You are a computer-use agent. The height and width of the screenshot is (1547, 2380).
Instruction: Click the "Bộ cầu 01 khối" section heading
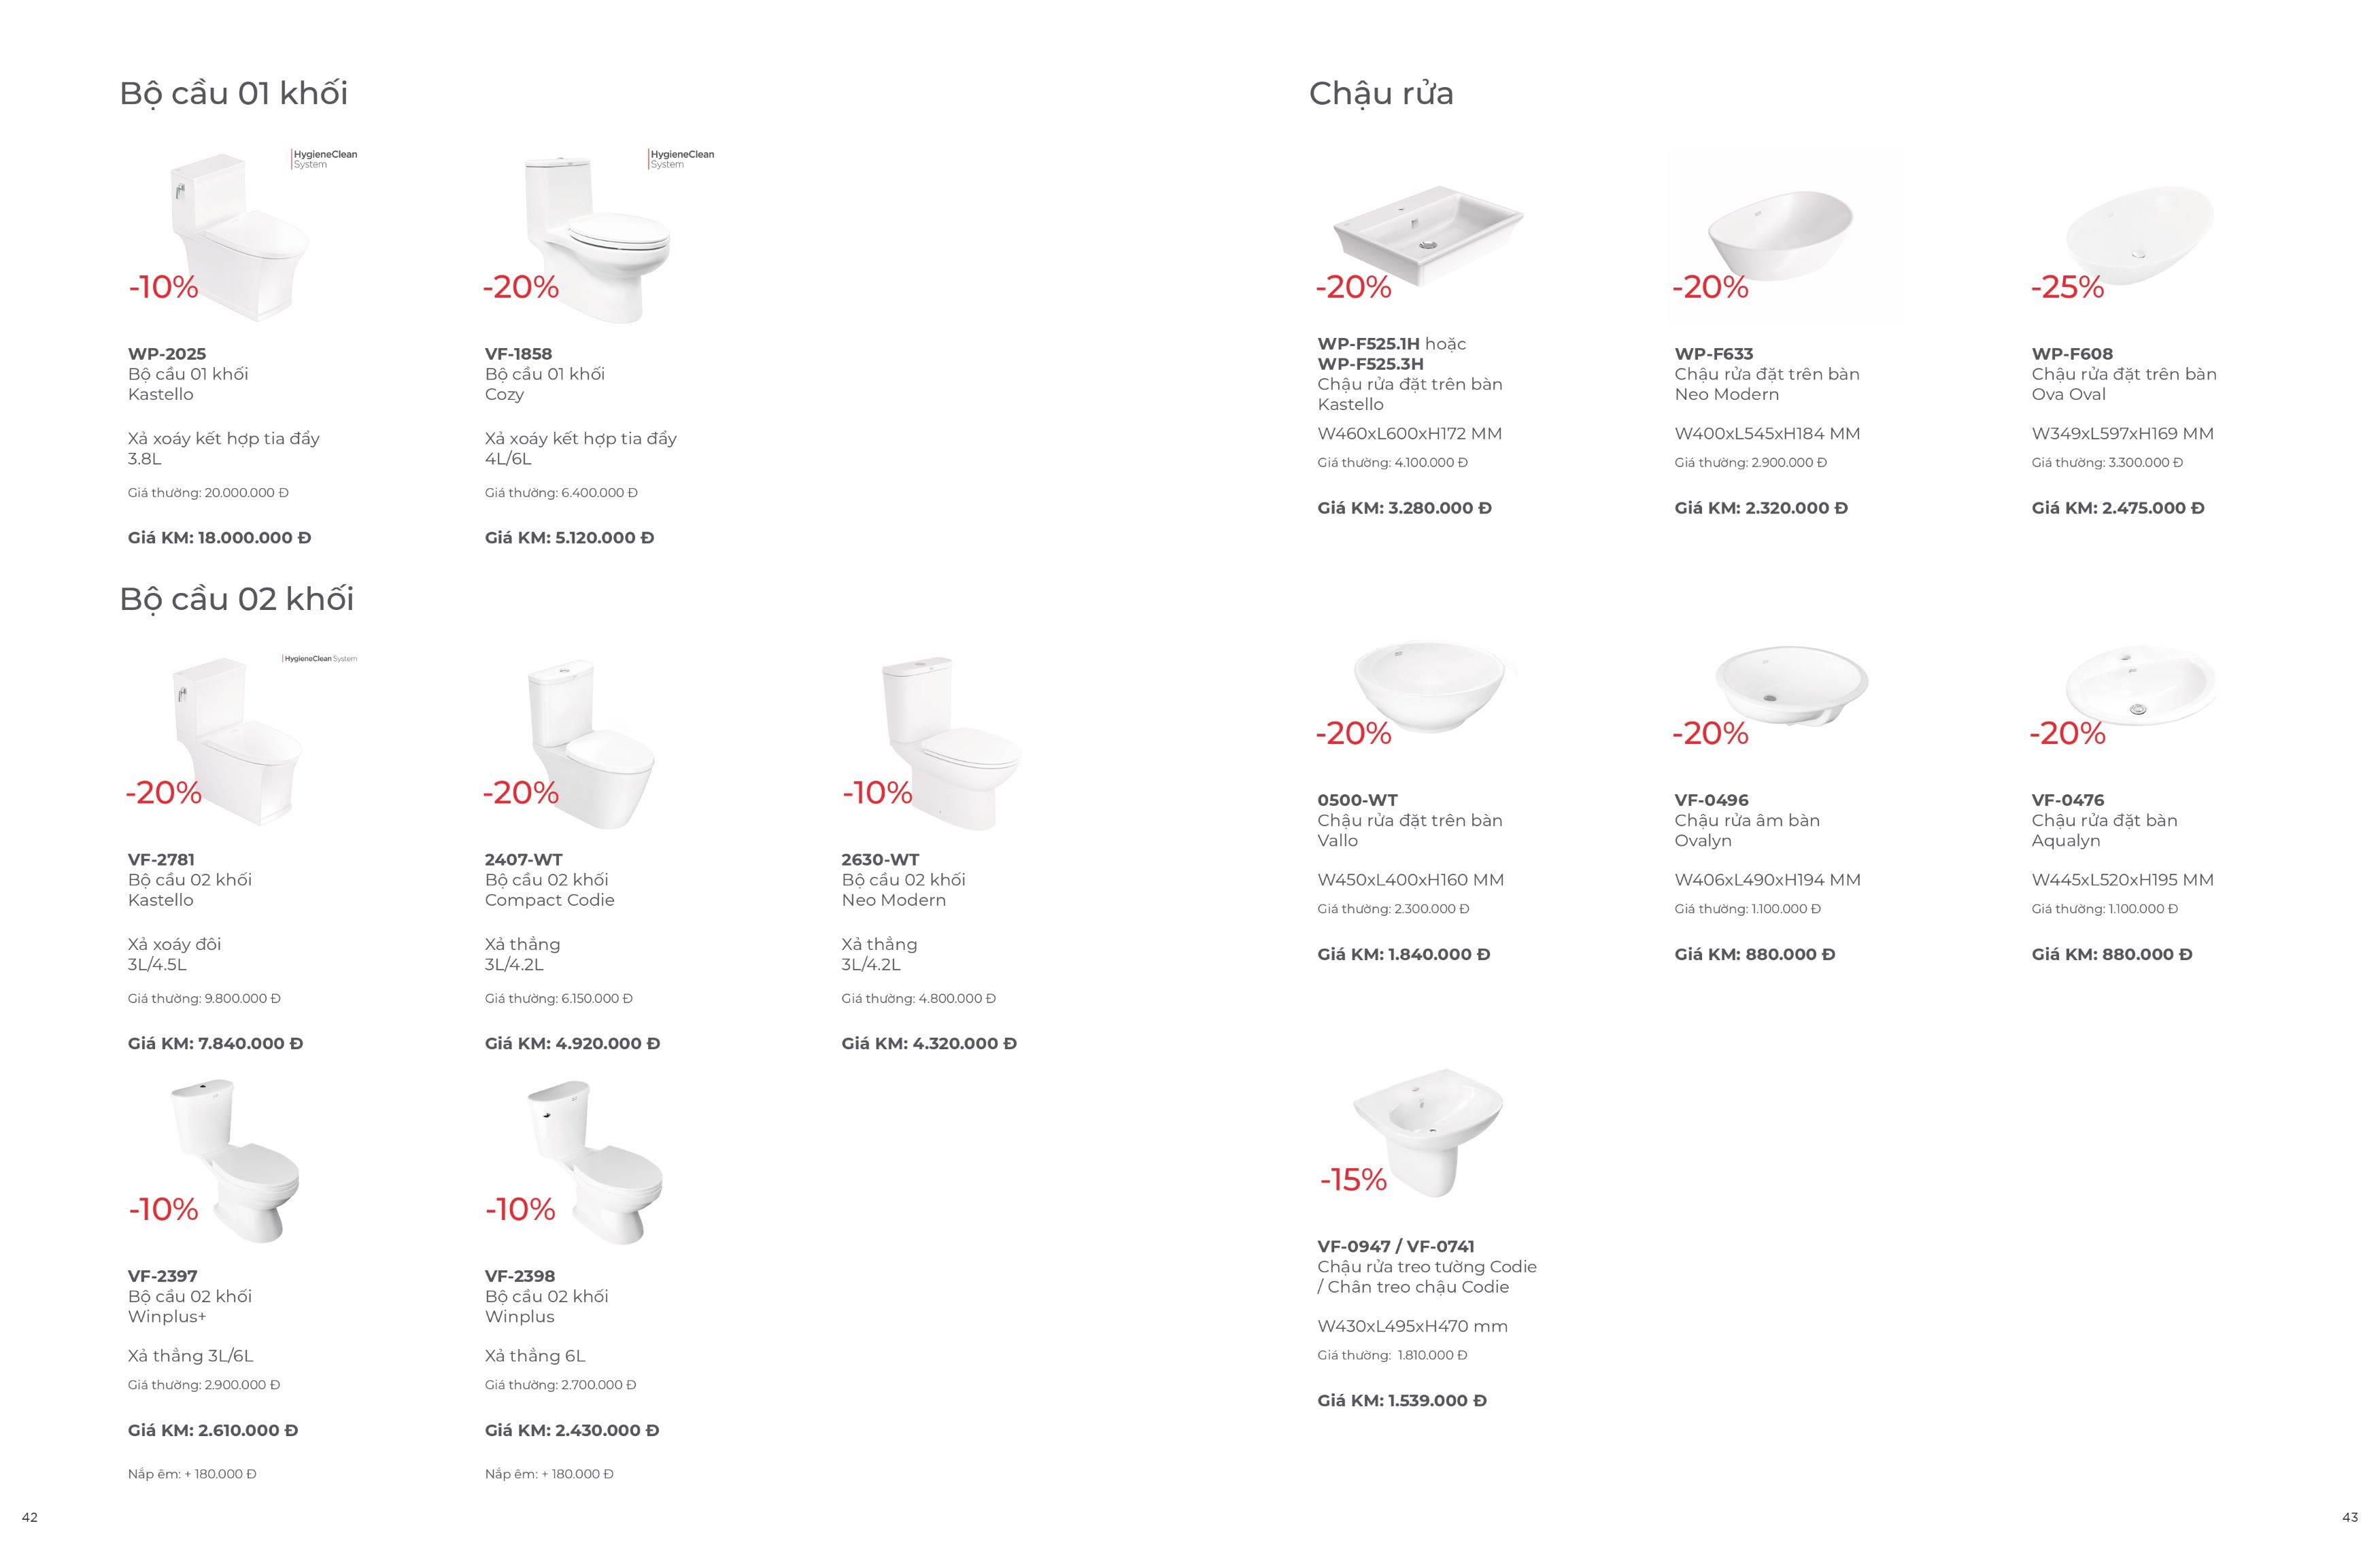(234, 93)
